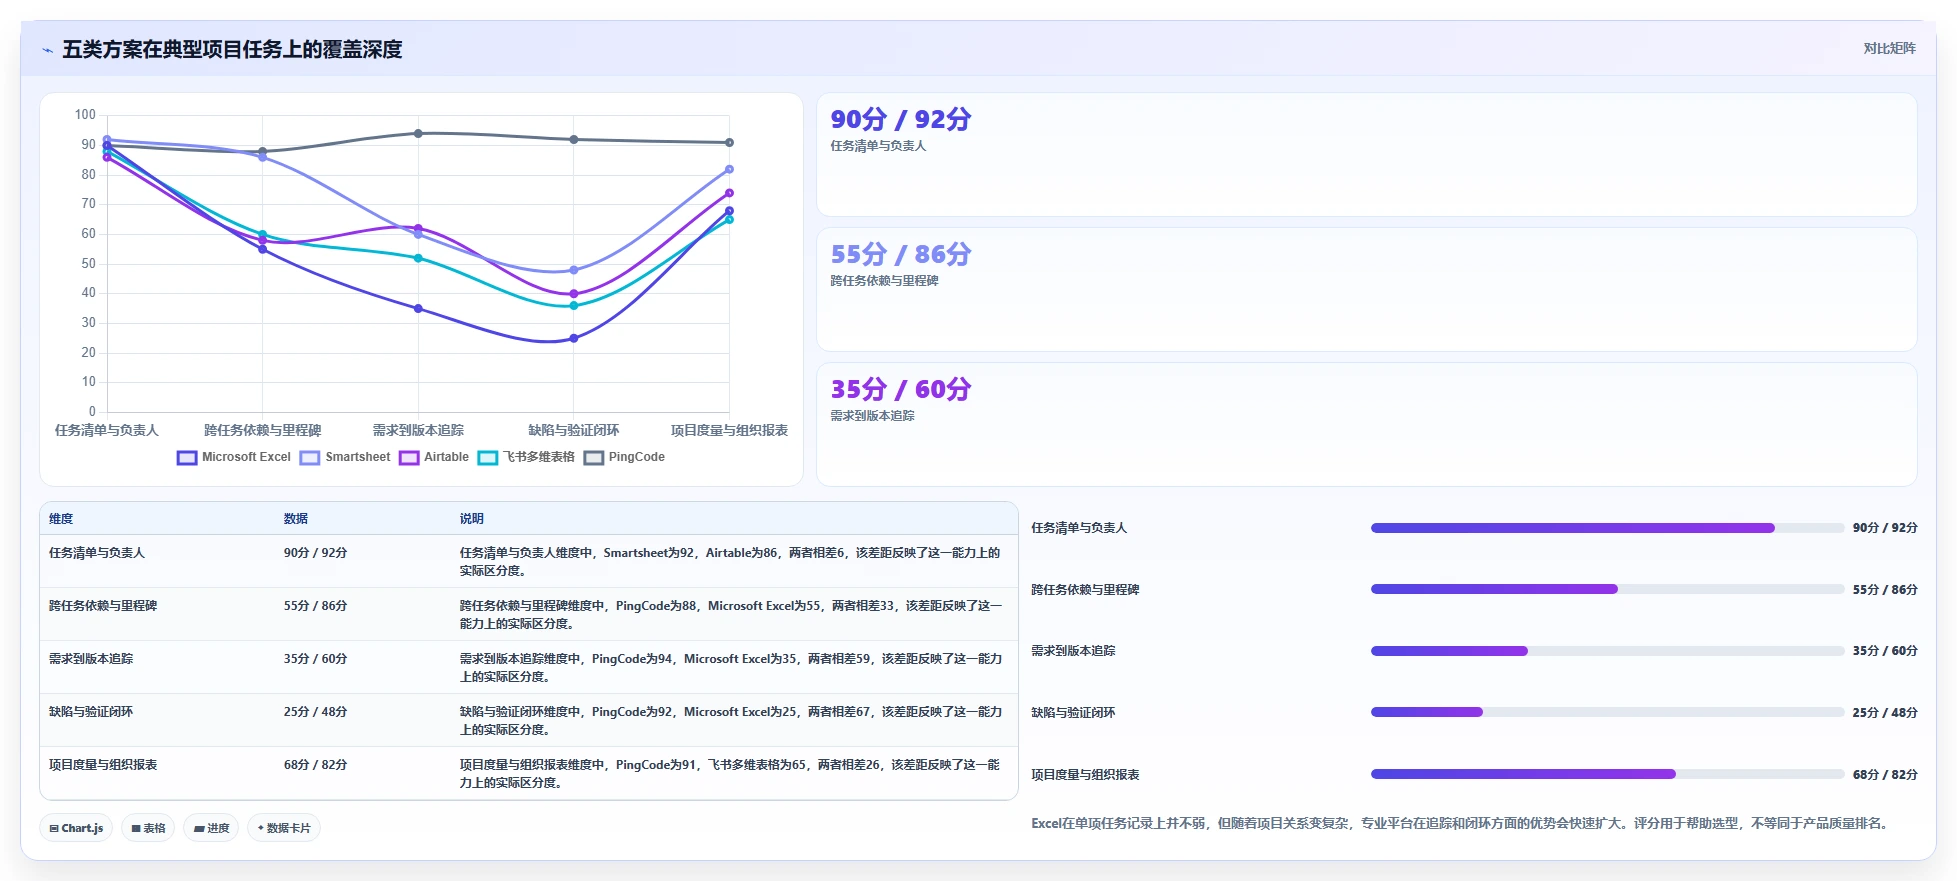Click Microsoft Excel's data point at 缺陷与验证闭环
Image resolution: width=1957 pixels, height=881 pixels.
point(574,338)
